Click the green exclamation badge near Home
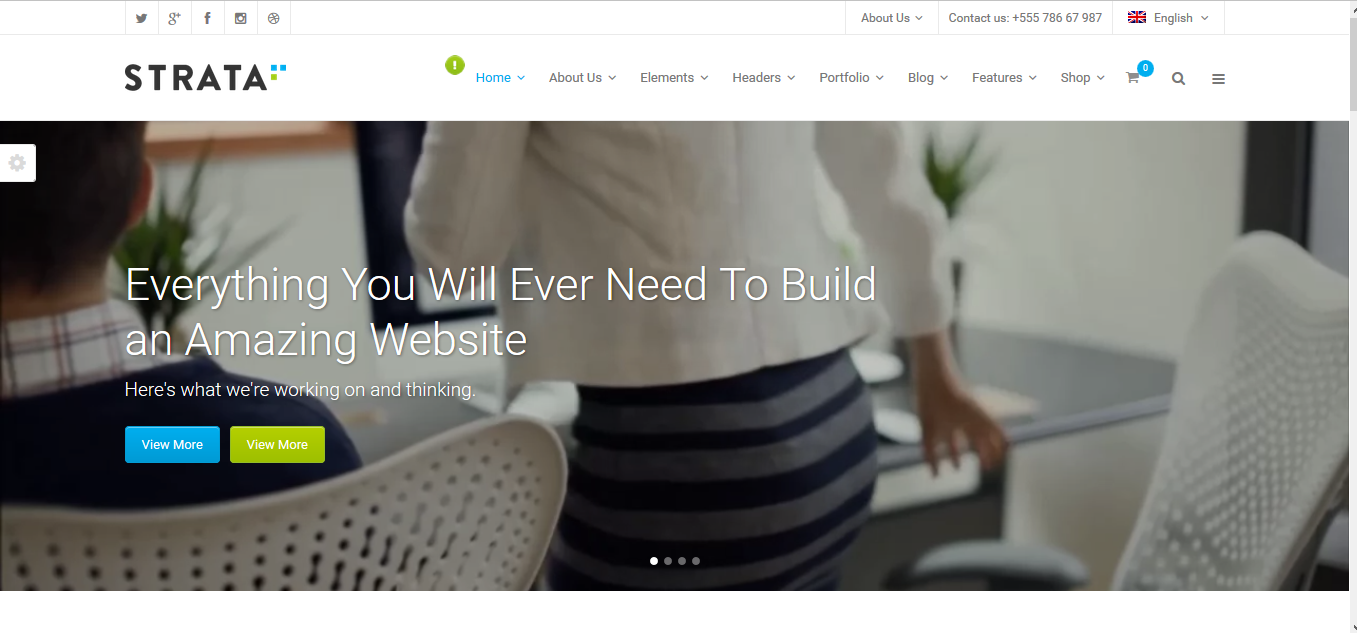 coord(455,65)
